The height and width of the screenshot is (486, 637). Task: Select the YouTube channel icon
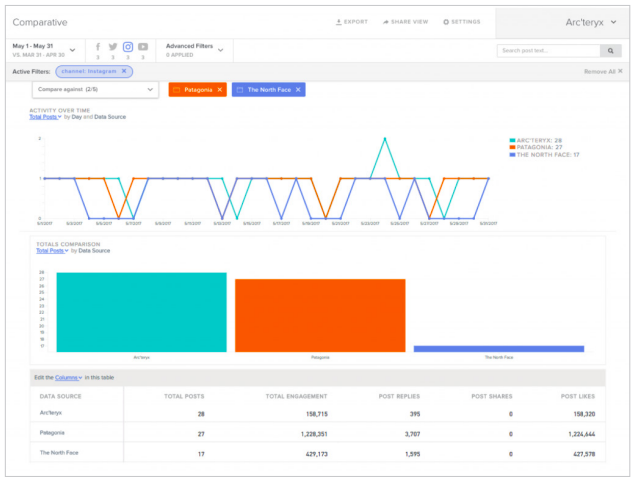click(x=143, y=47)
